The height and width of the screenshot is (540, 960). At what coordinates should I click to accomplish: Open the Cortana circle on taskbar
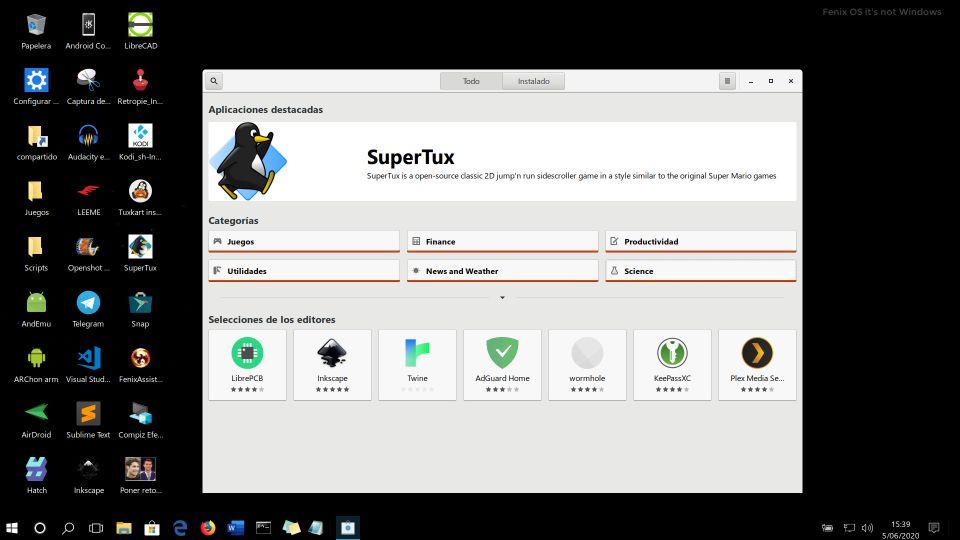(40, 528)
